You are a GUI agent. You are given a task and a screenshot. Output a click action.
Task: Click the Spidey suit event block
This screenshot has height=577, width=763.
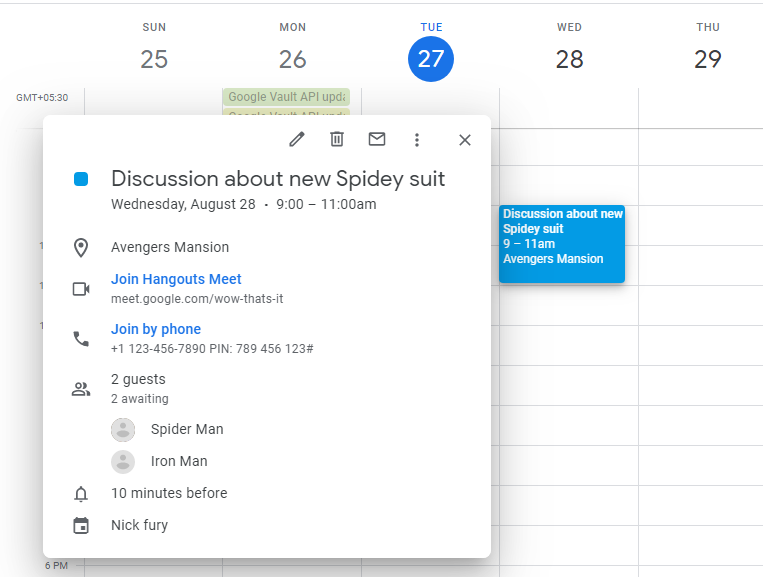click(562, 243)
